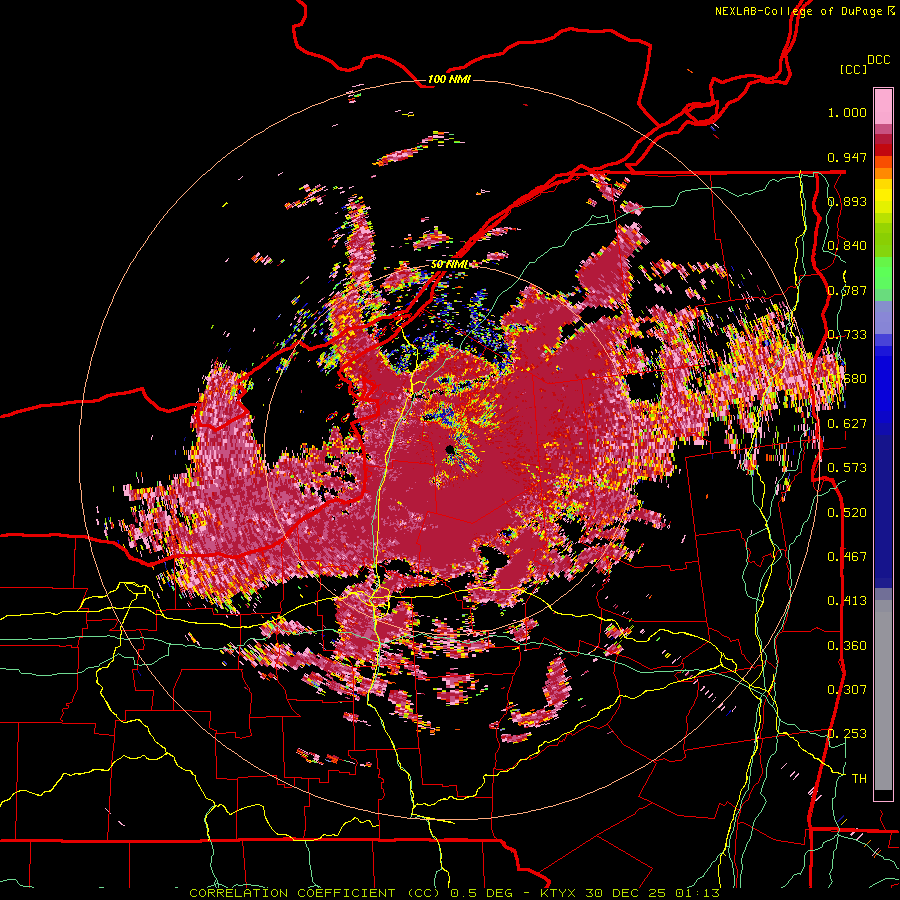Select the 0.893 legend value
This screenshot has height=900, width=900.
pyautogui.click(x=847, y=201)
